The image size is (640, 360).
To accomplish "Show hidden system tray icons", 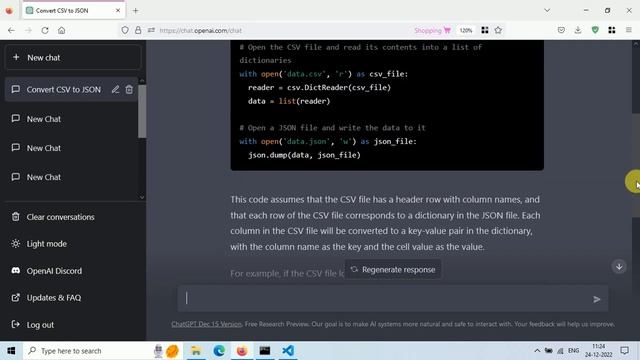I will pyautogui.click(x=537, y=351).
